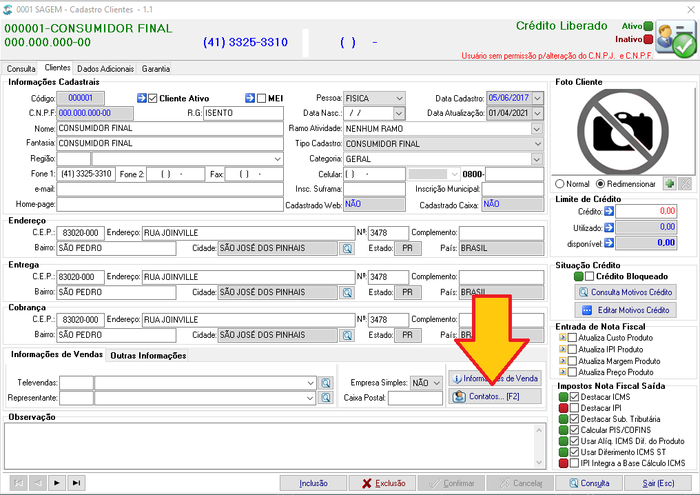Search city with Cobrança Cidade magnifier icon
This screenshot has height=495, width=700.
(347, 335)
